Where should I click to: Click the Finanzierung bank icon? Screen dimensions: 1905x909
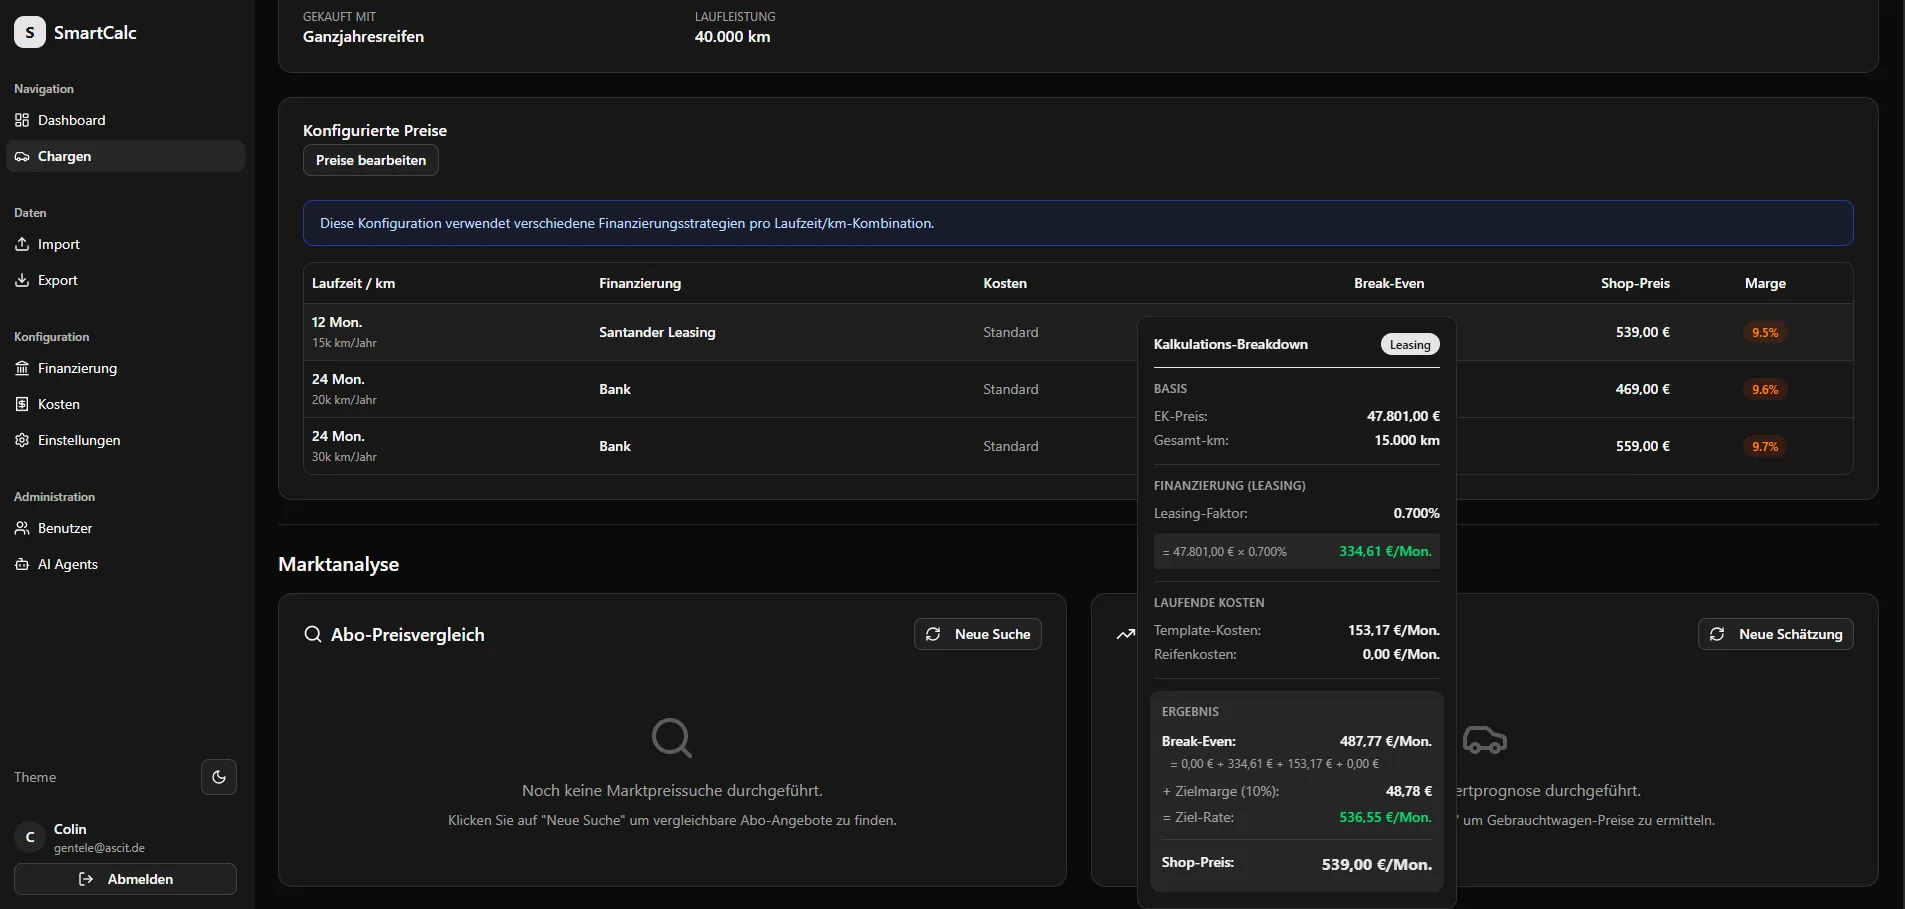coord(22,368)
